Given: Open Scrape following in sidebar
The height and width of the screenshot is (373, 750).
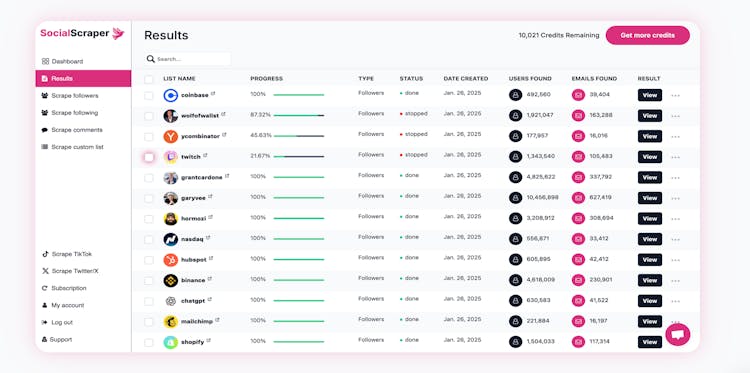Looking at the screenshot, I should [x=70, y=113].
